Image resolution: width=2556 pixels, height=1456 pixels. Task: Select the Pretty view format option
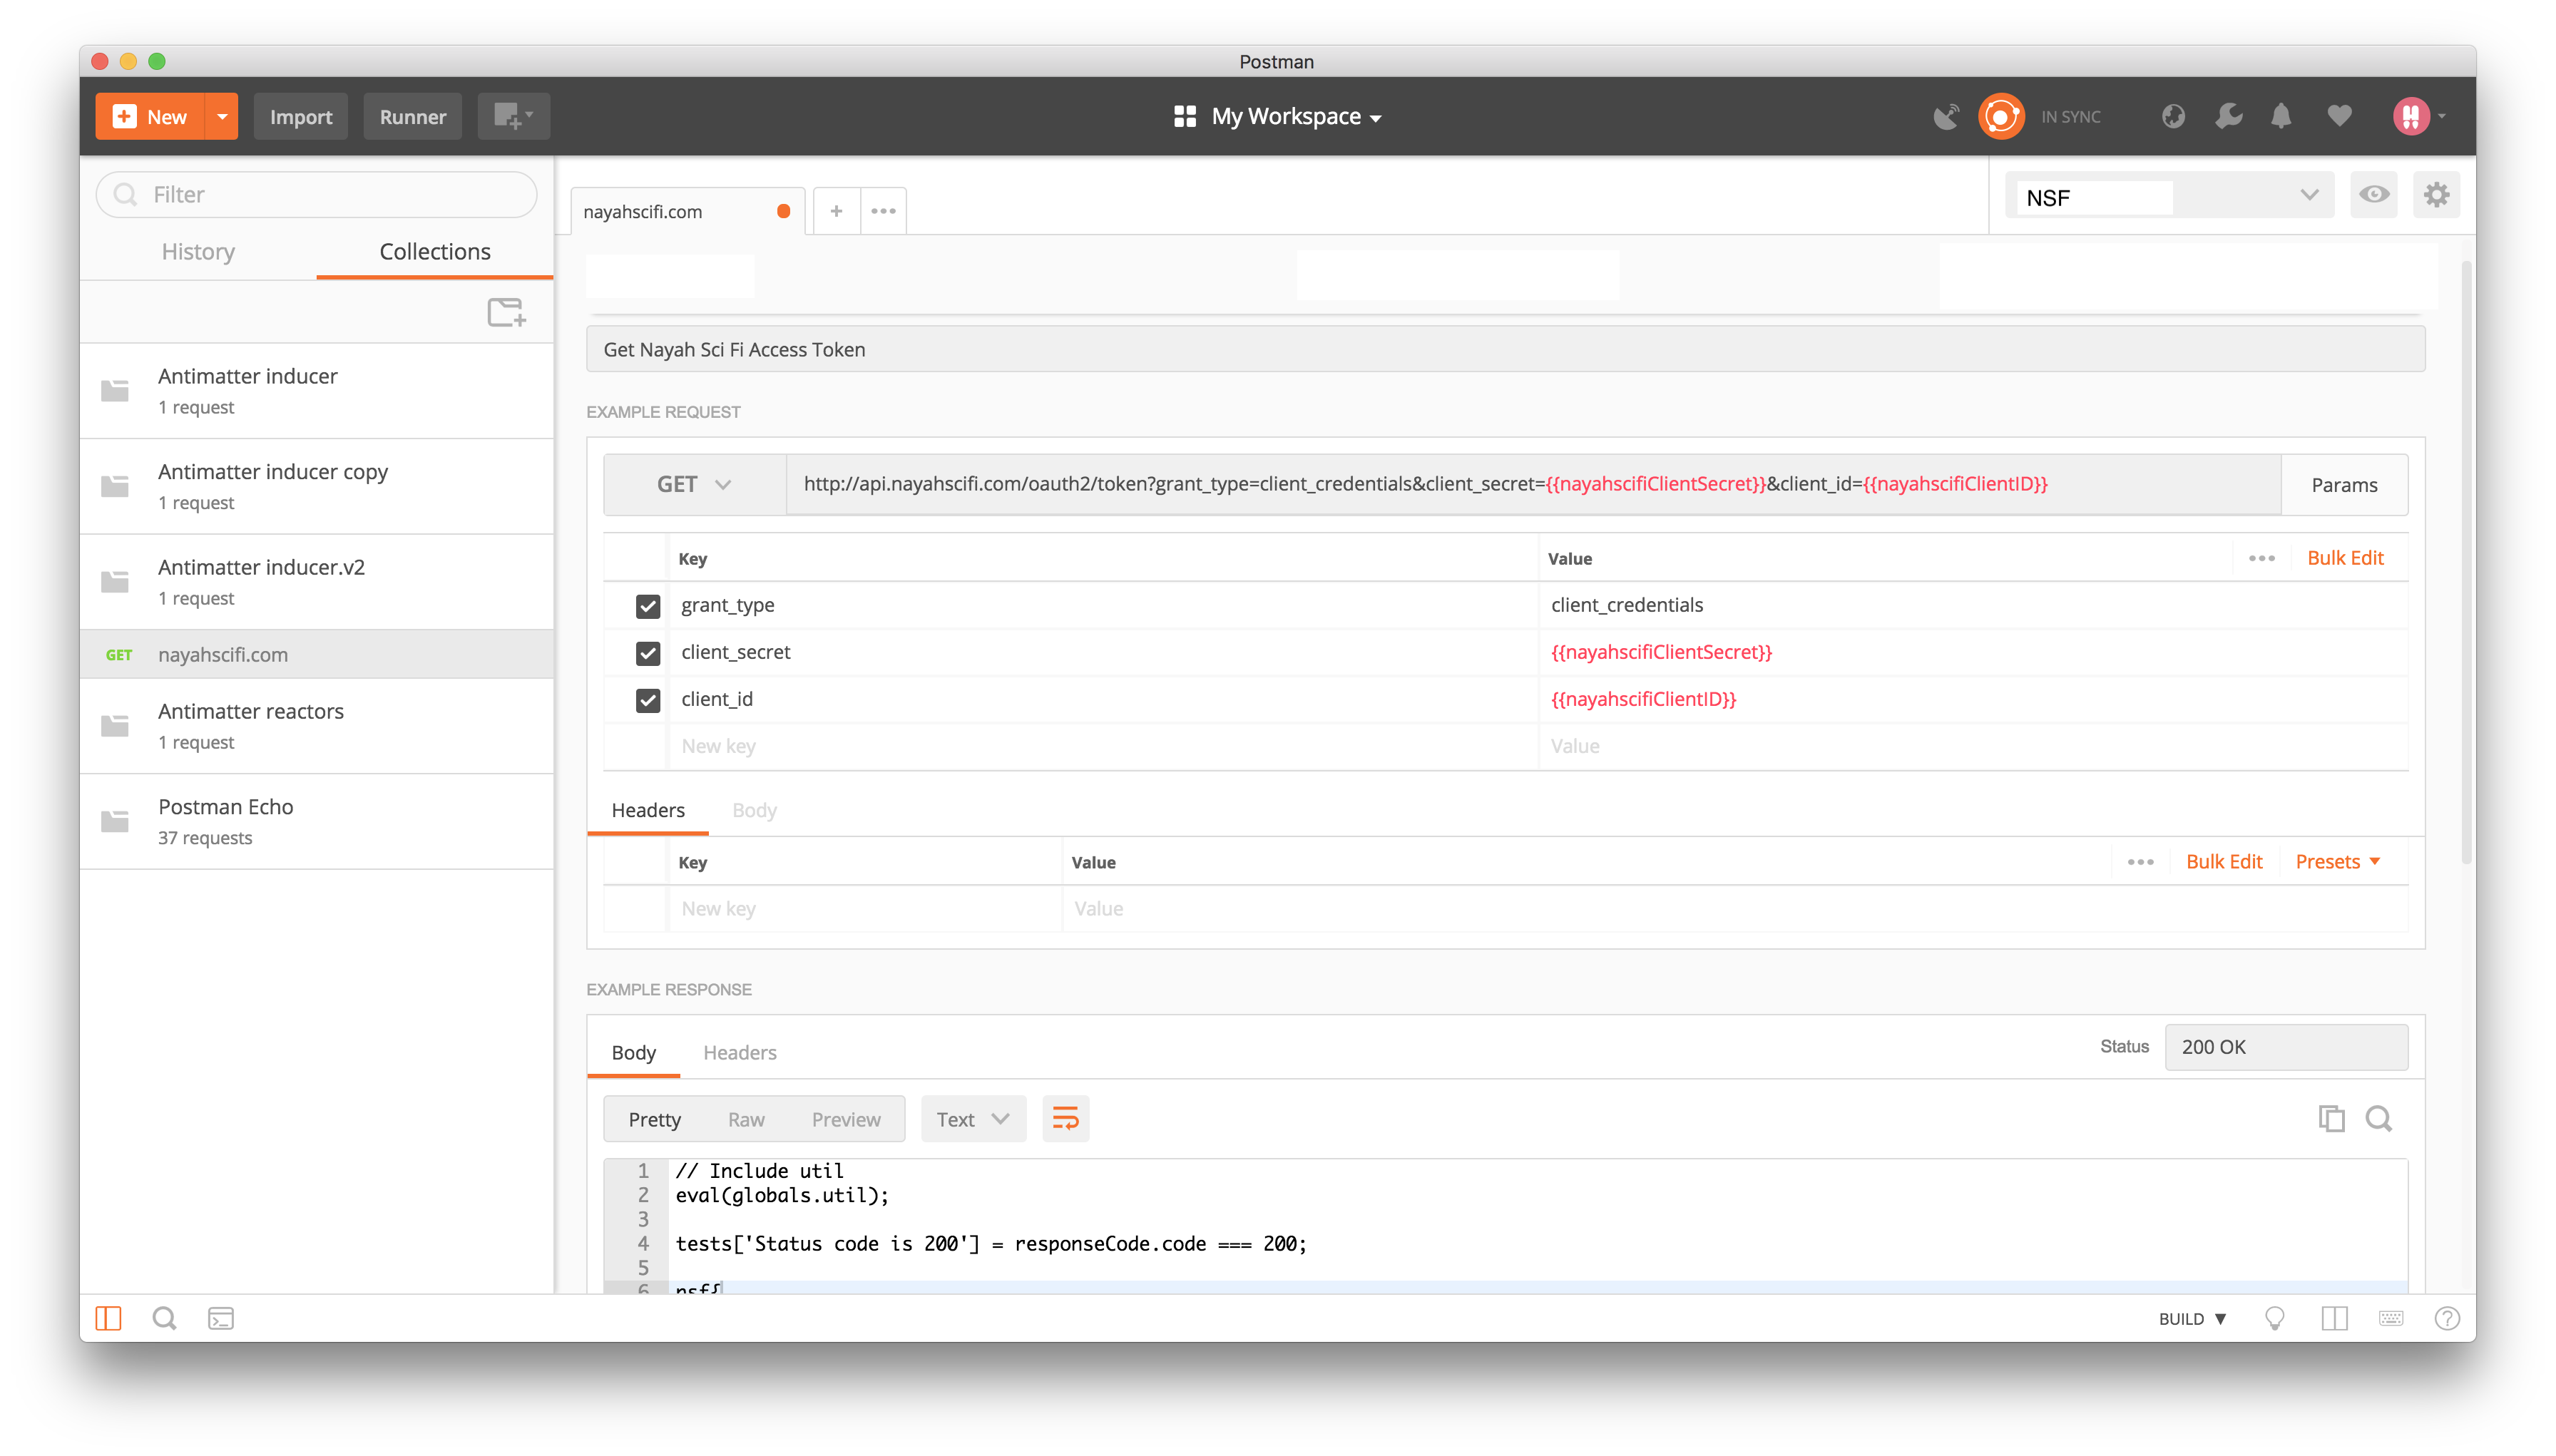[653, 1117]
